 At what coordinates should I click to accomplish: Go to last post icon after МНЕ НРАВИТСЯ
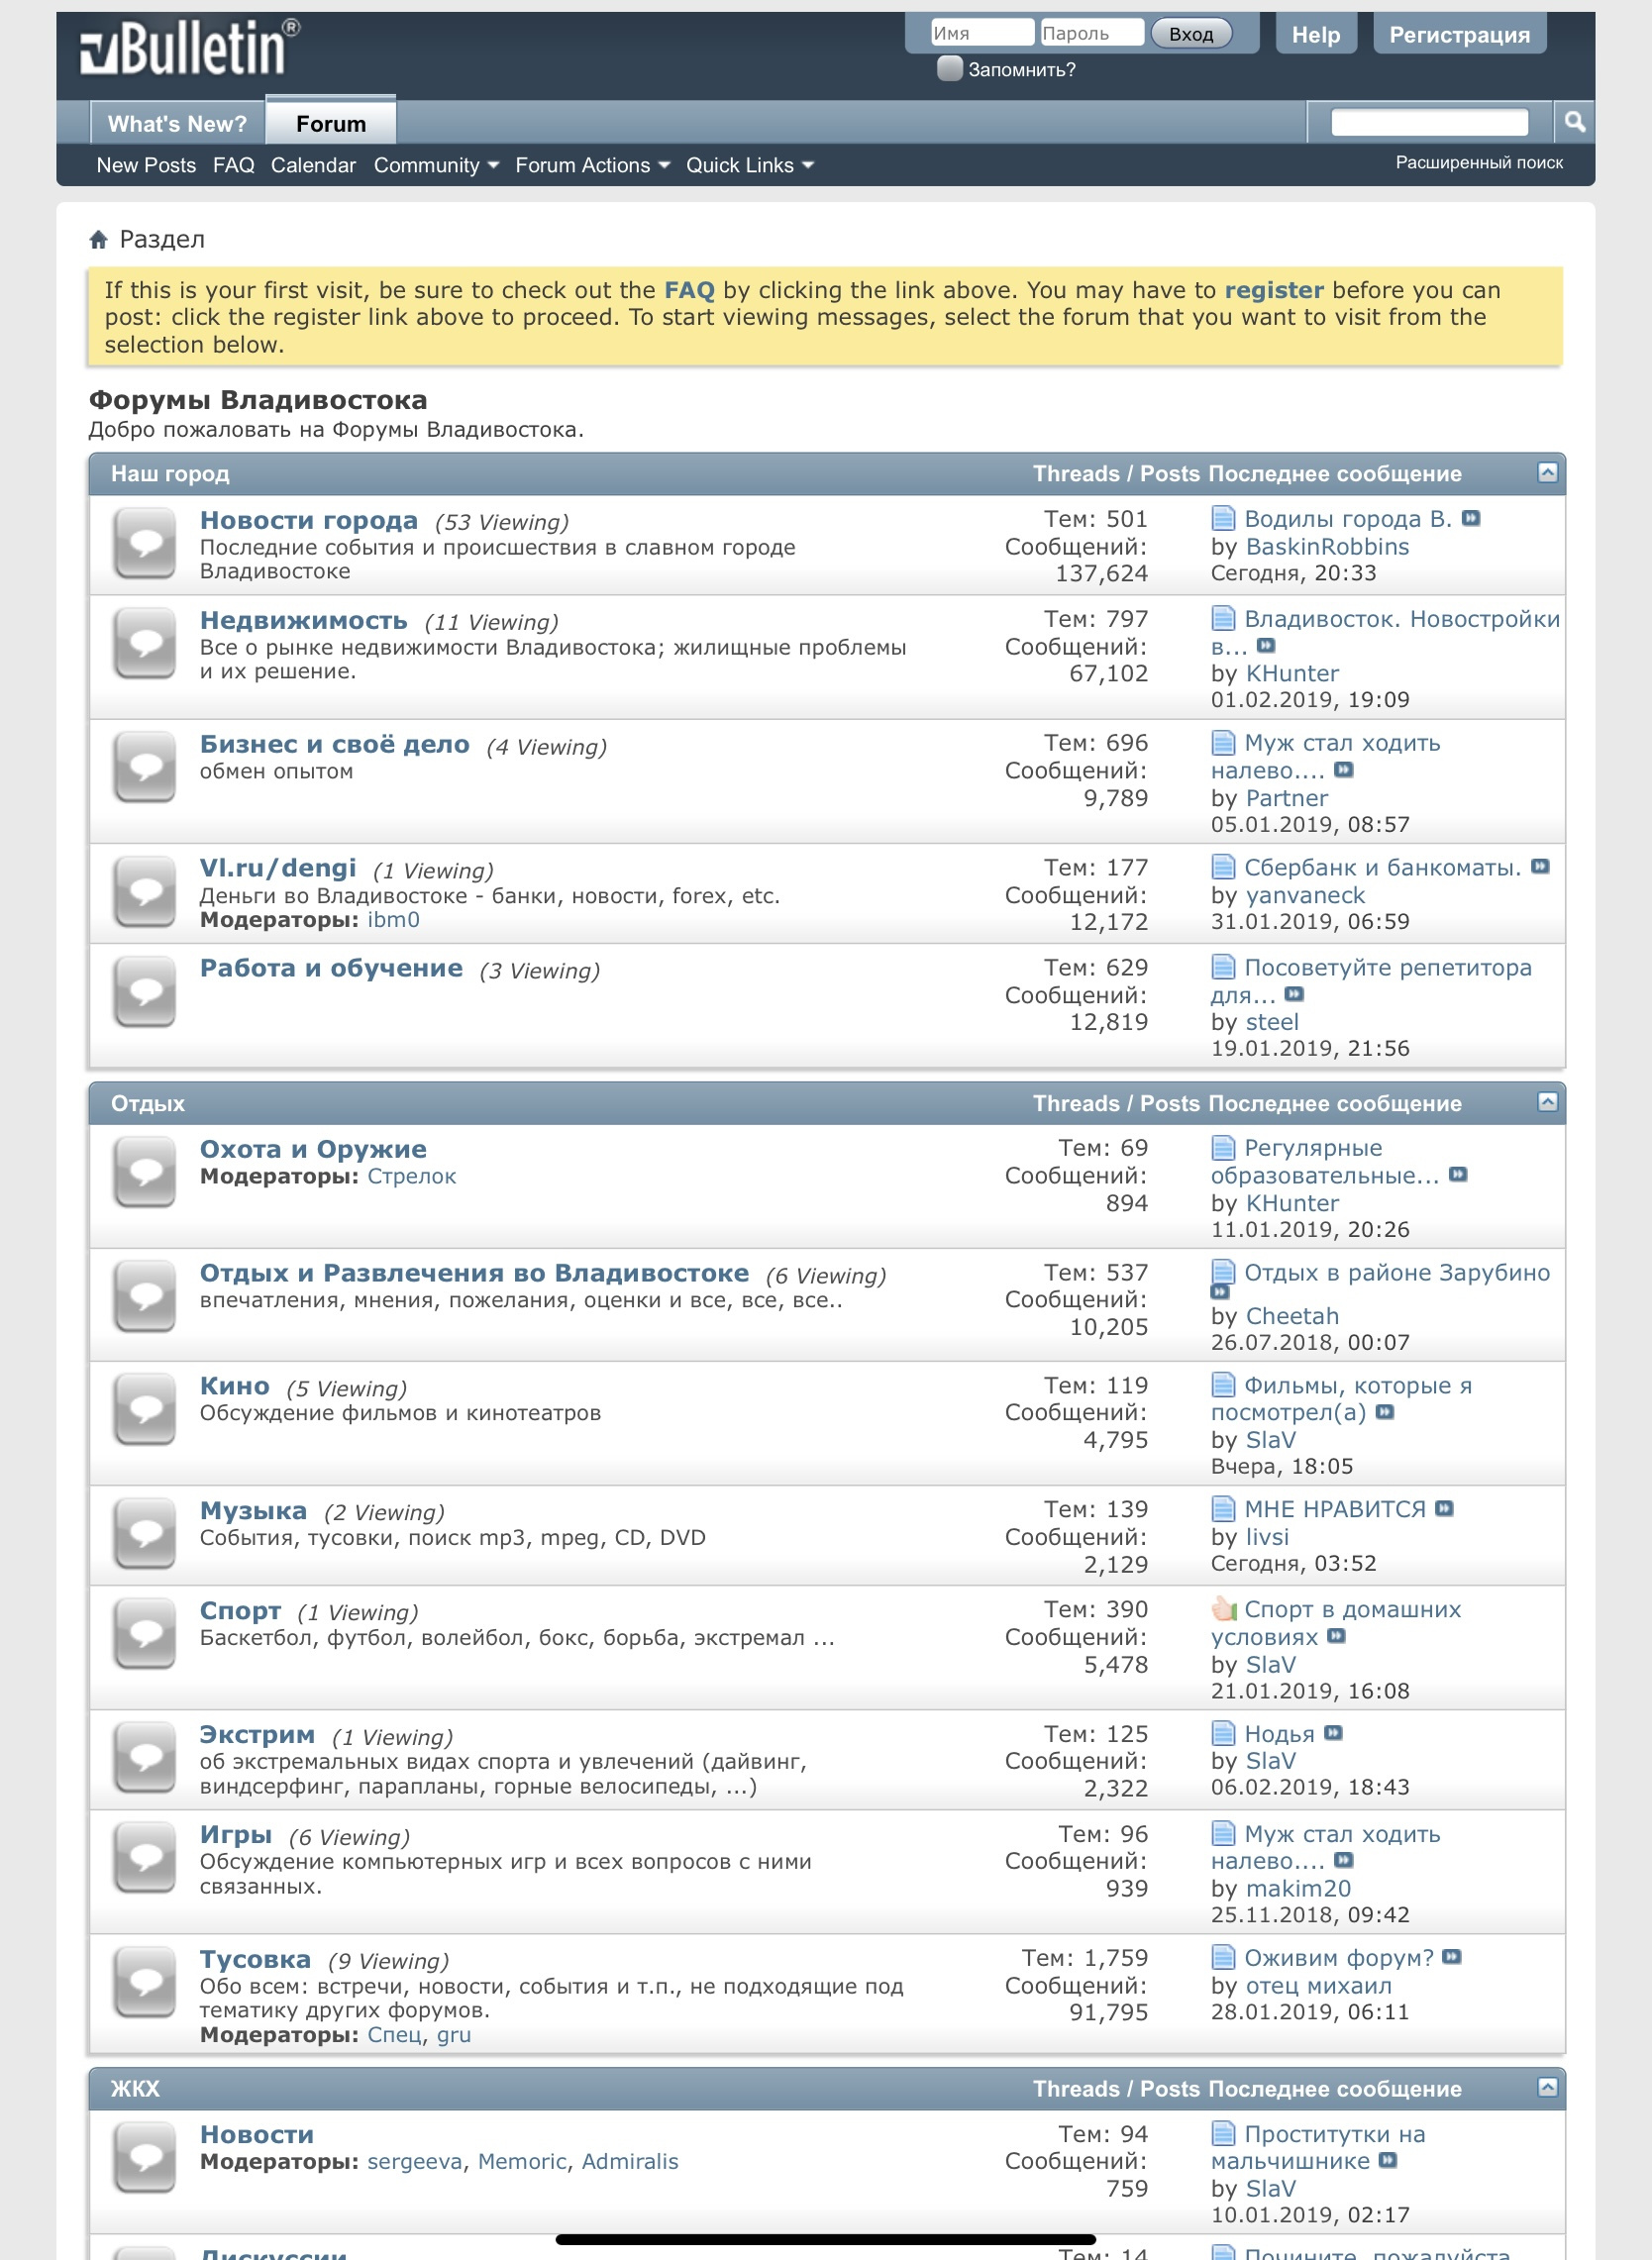click(1444, 1508)
